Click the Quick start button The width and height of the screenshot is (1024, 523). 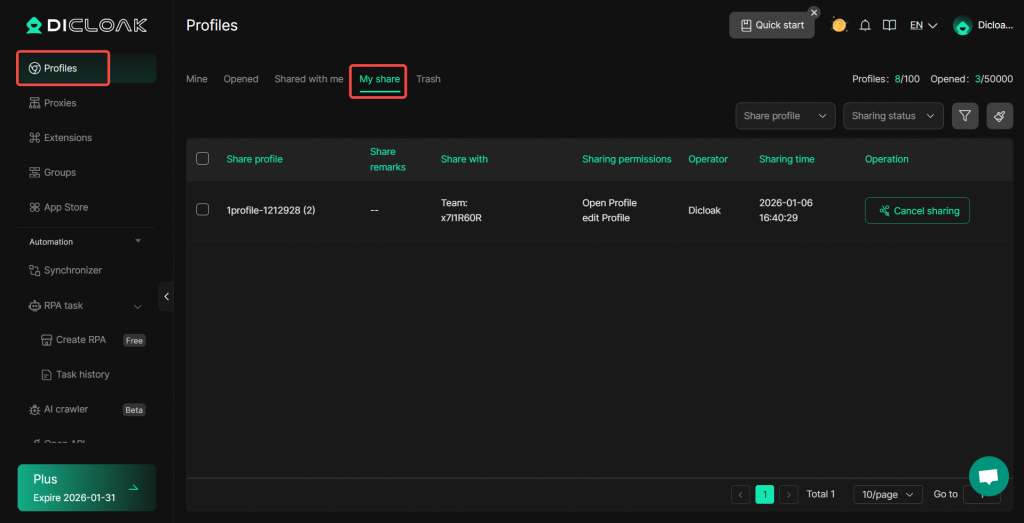coord(771,25)
